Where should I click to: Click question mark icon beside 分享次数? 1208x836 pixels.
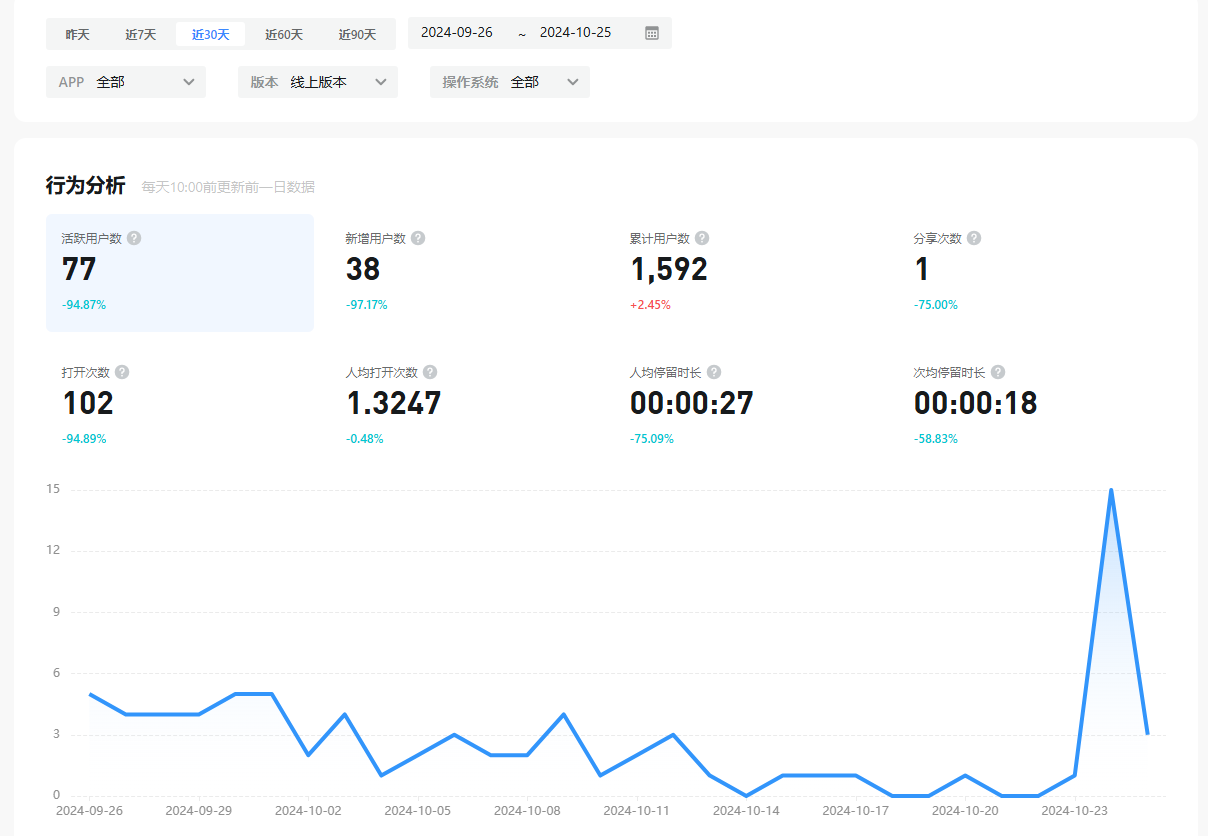coord(974,238)
